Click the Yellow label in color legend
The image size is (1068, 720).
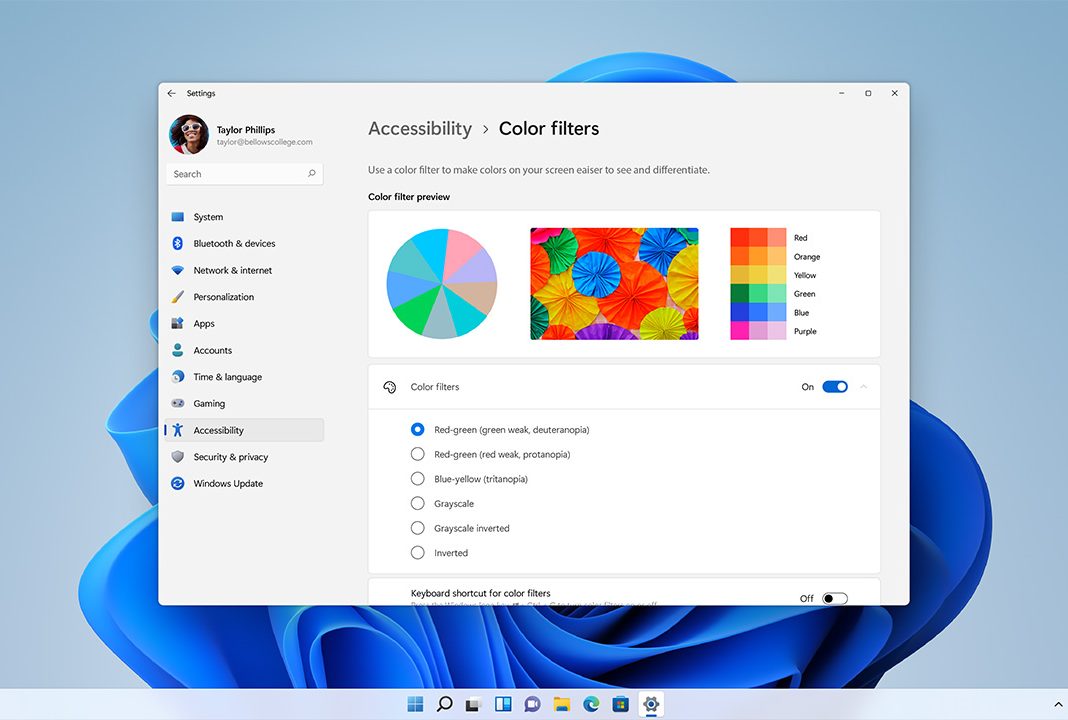[804, 275]
